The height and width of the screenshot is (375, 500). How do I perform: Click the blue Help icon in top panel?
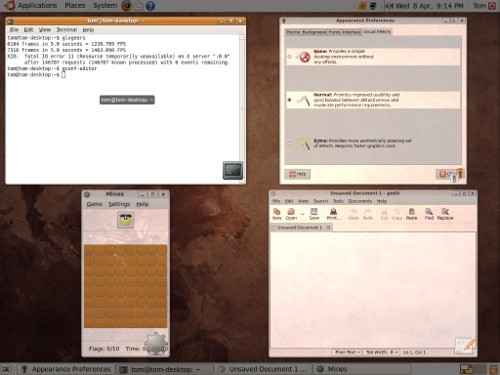point(150,6)
